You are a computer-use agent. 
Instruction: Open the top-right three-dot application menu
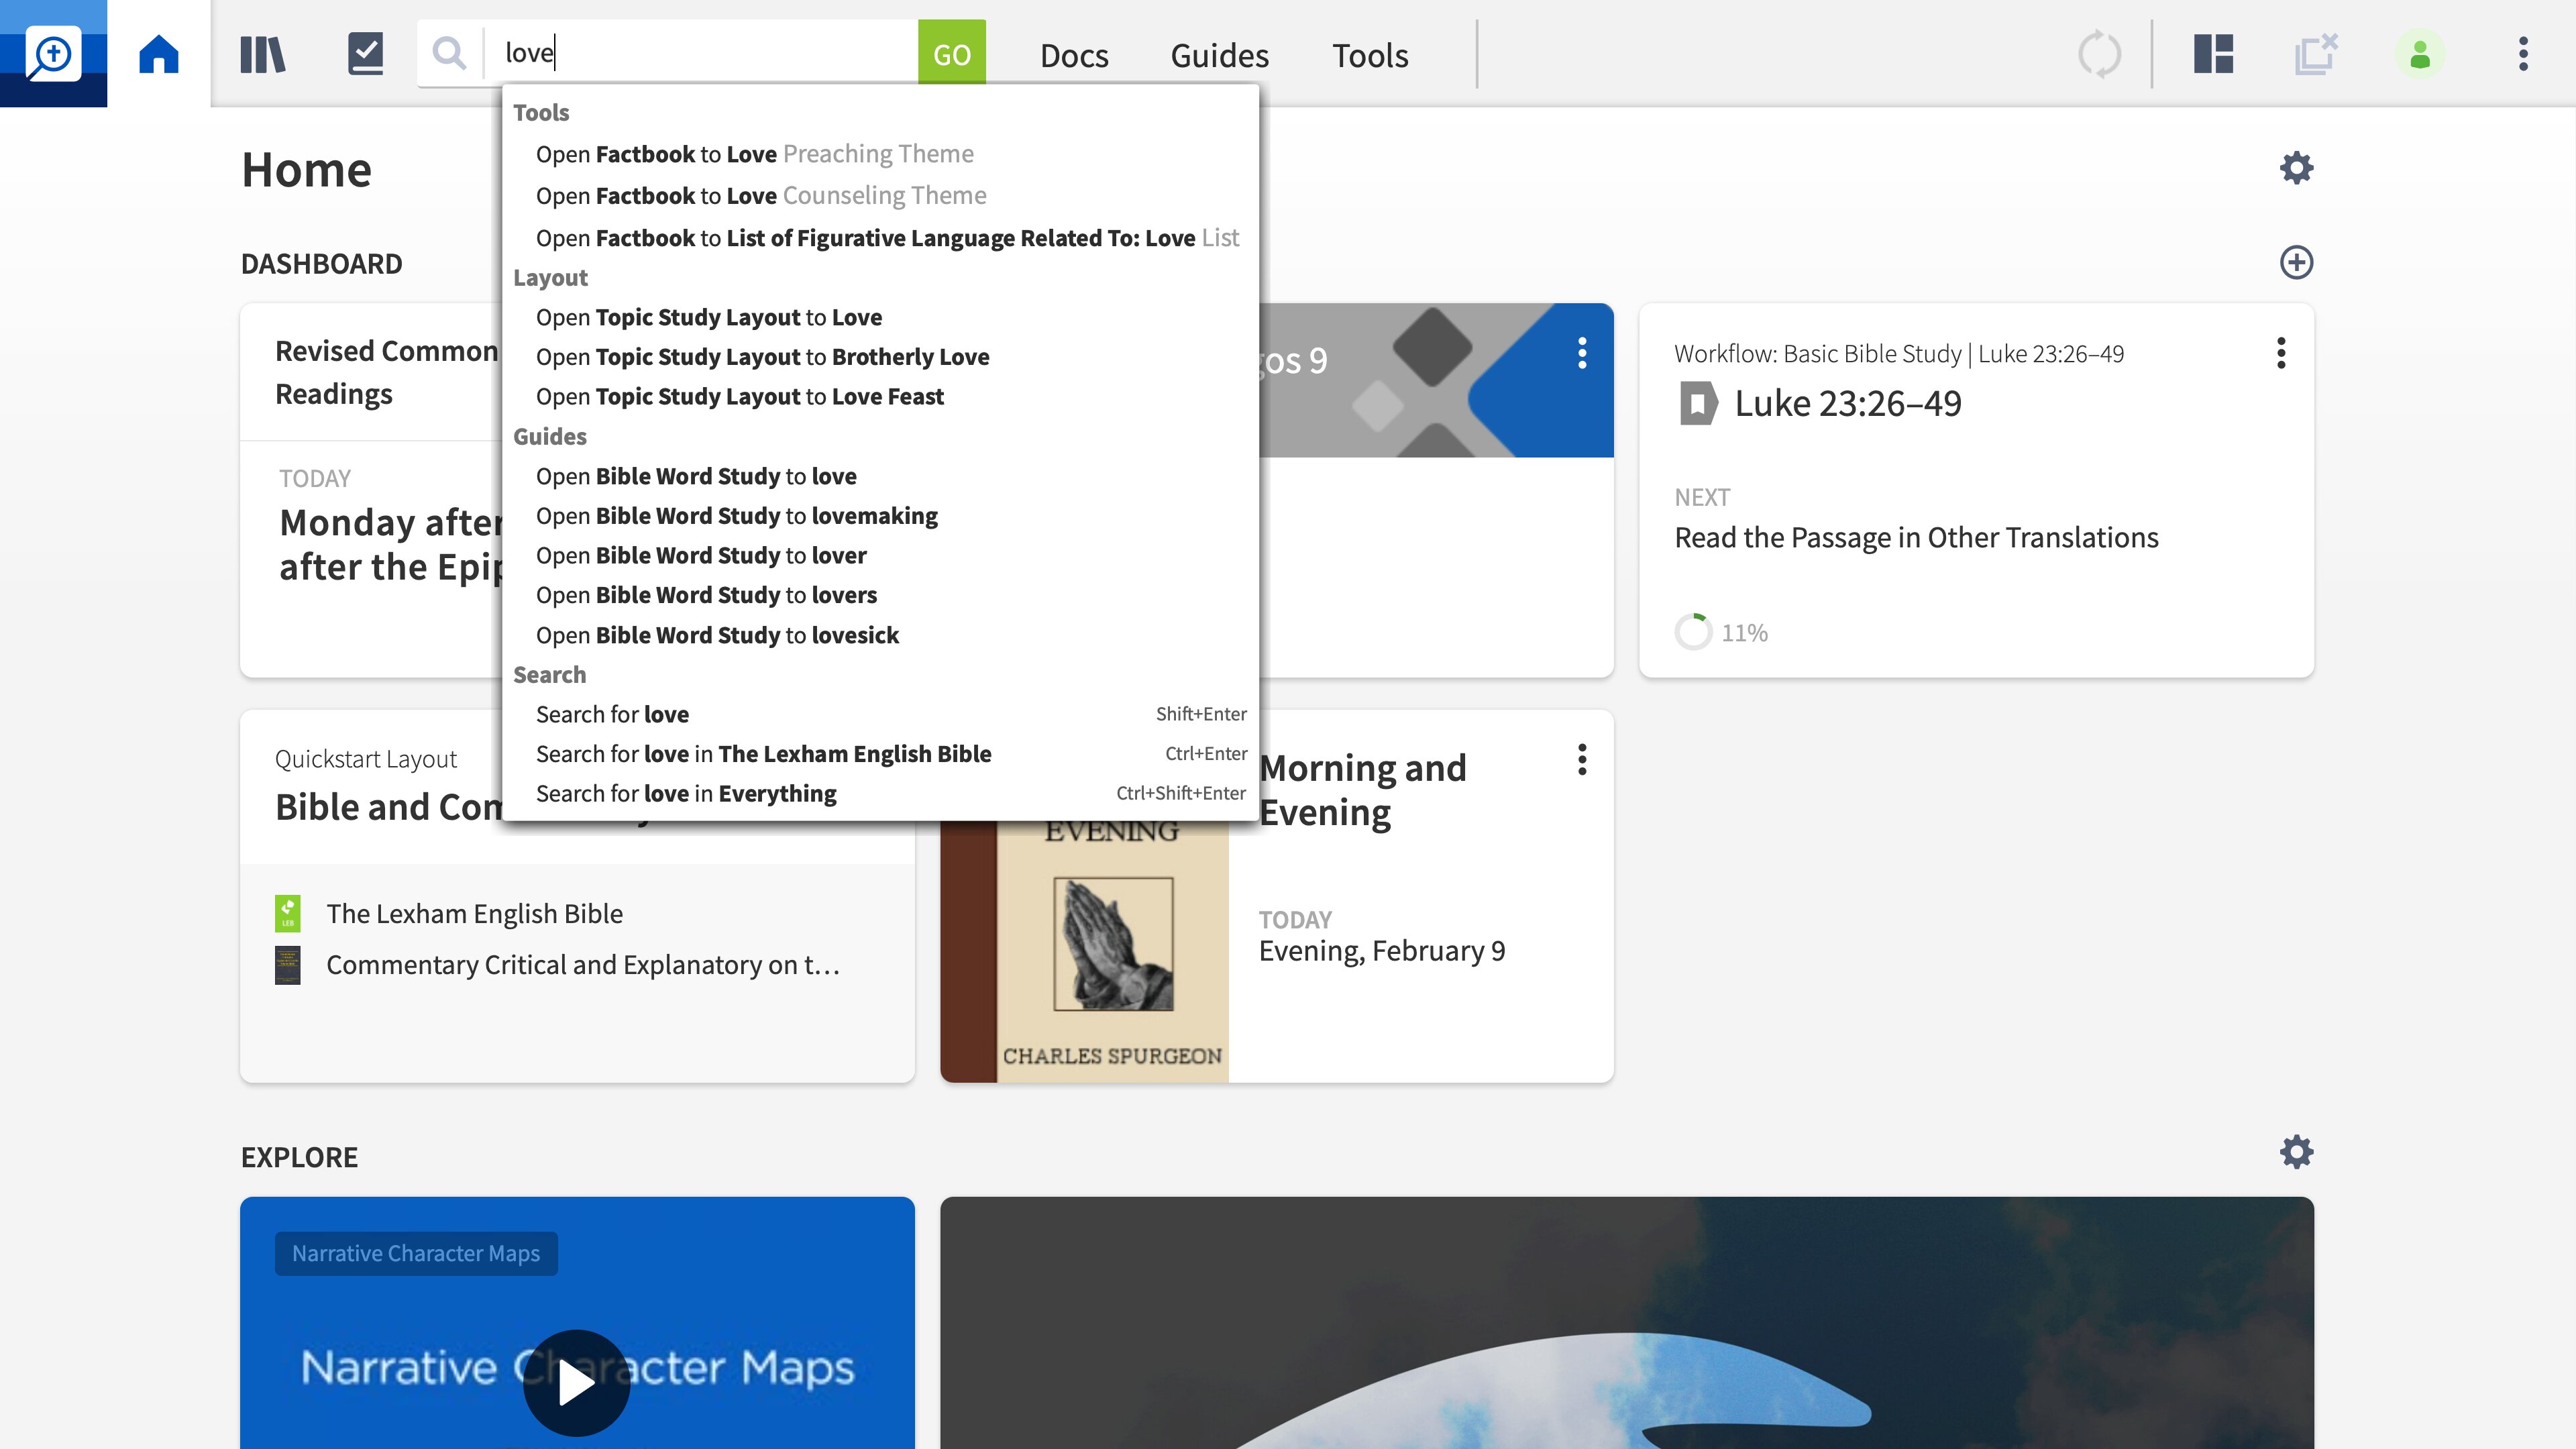(x=2523, y=54)
